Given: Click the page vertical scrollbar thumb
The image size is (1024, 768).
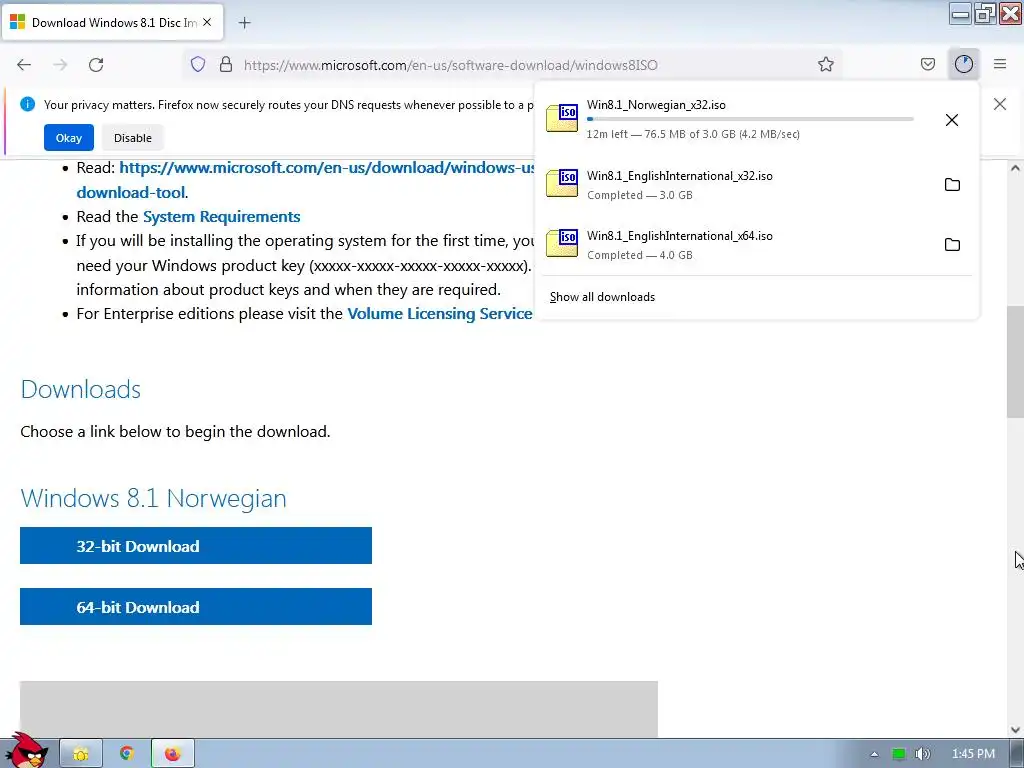Looking at the screenshot, I should pos(1015,362).
